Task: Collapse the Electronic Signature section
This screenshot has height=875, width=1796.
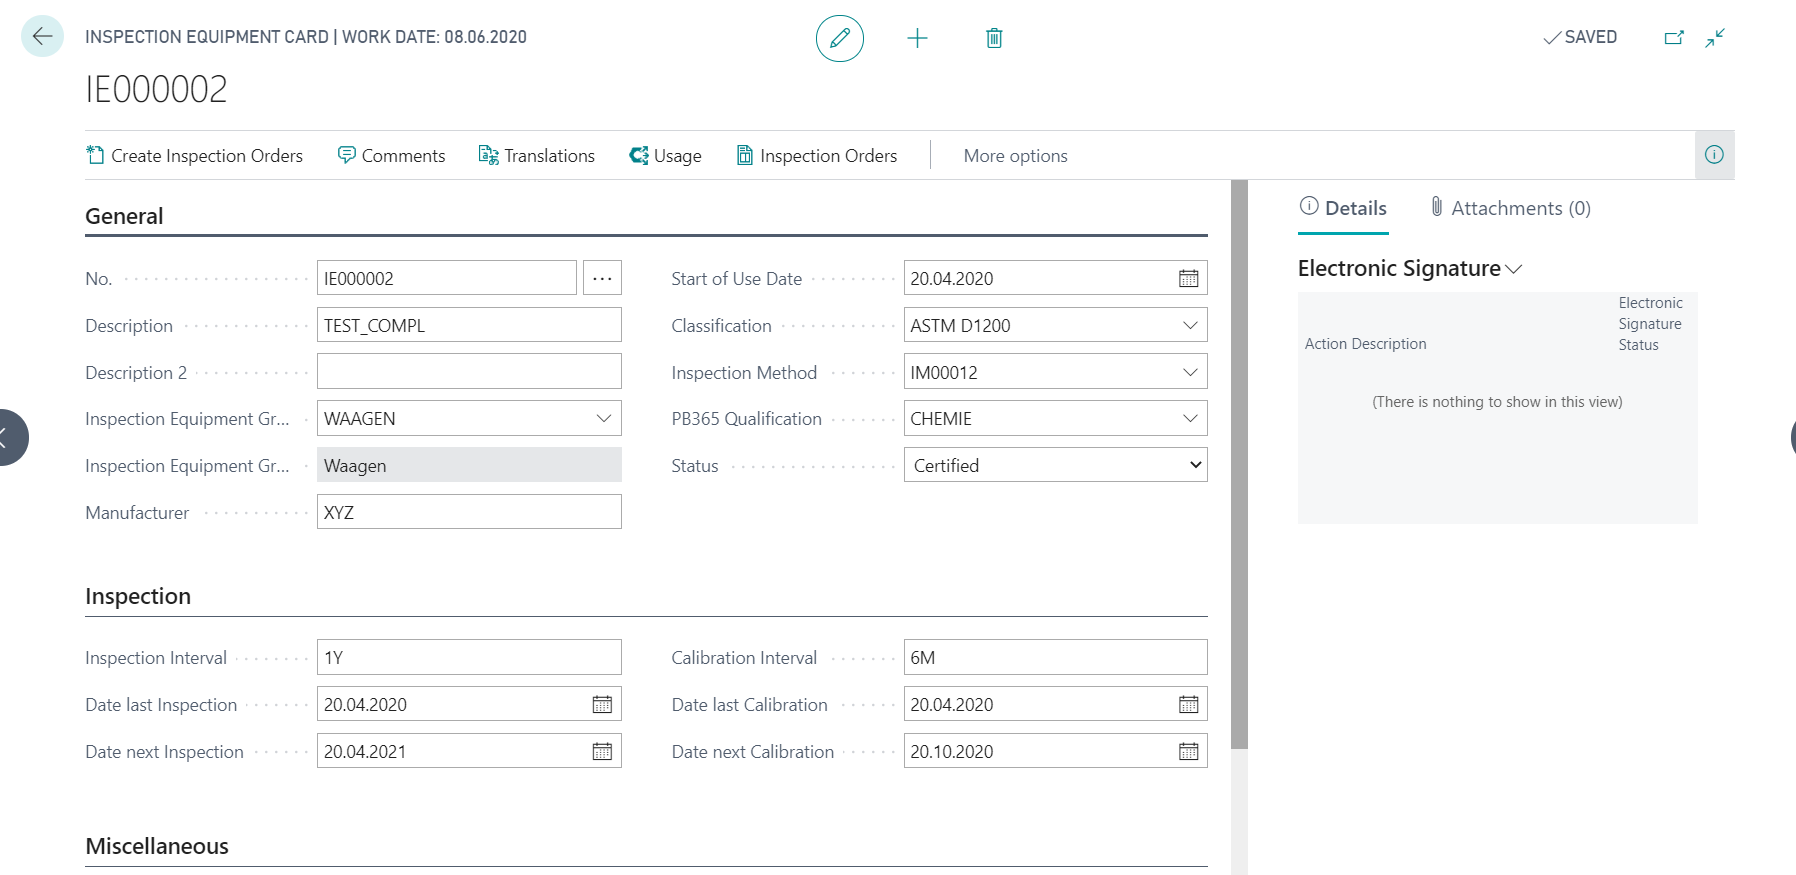Action: point(1409,269)
